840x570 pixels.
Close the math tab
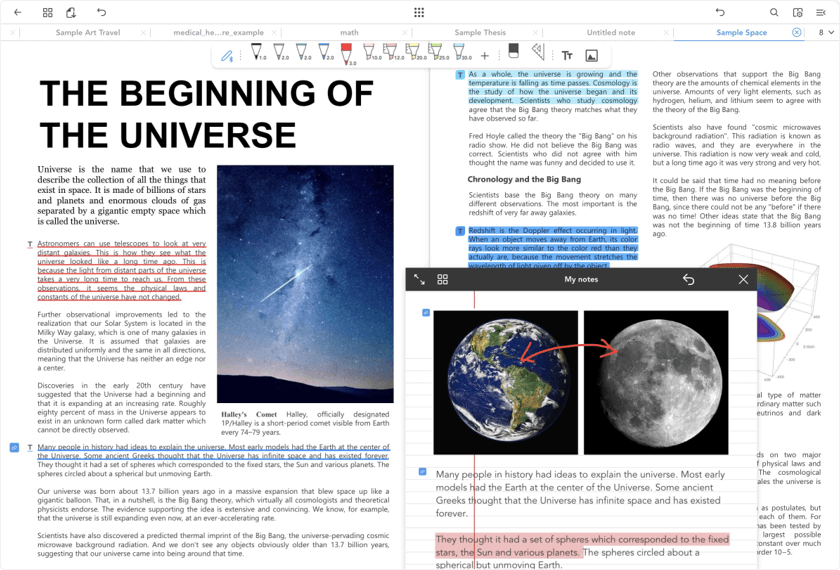[404, 33]
